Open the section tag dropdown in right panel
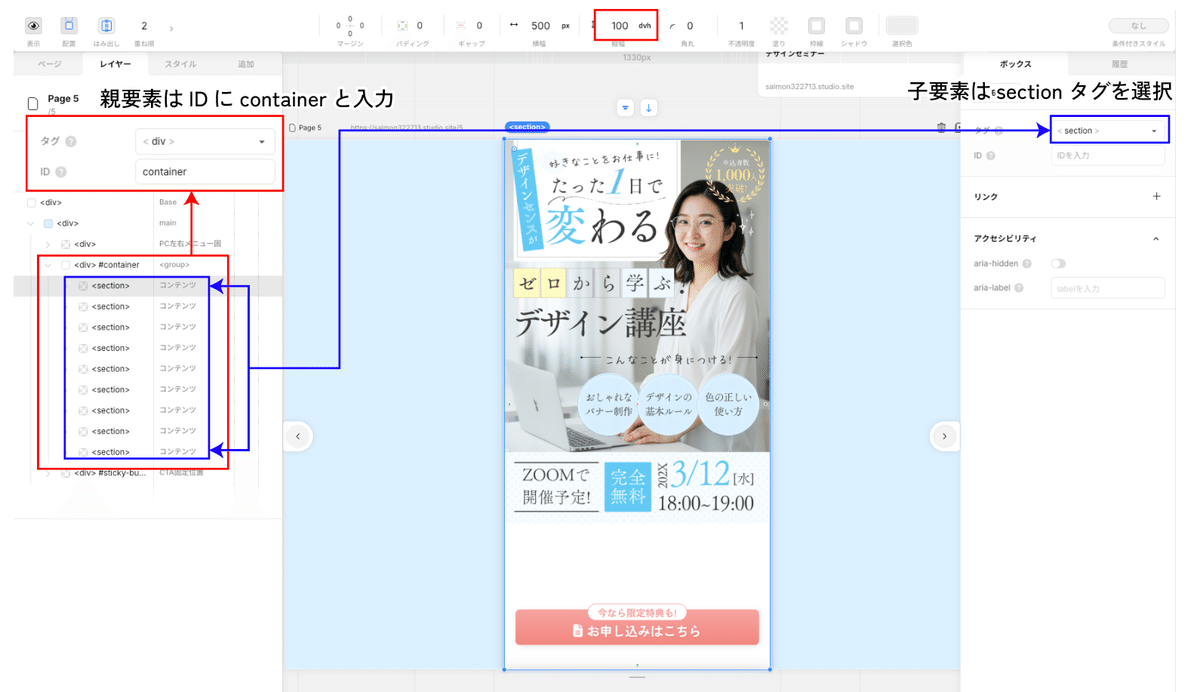 [x=1109, y=130]
